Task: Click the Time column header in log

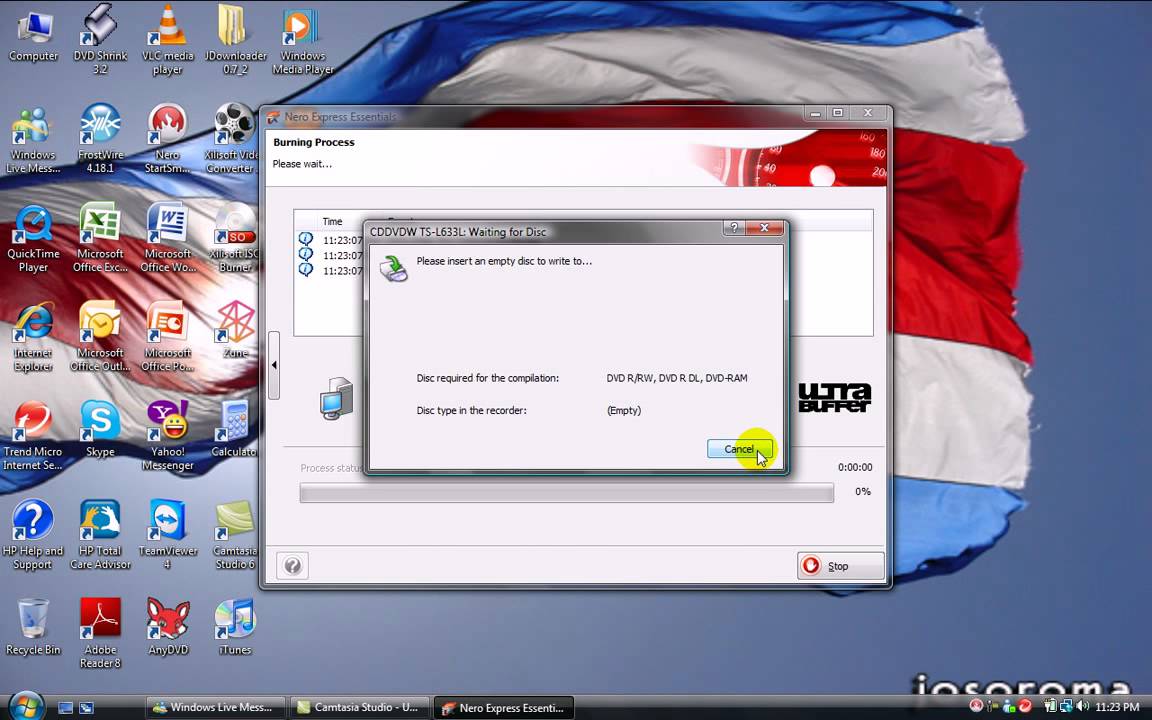Action: pyautogui.click(x=332, y=221)
